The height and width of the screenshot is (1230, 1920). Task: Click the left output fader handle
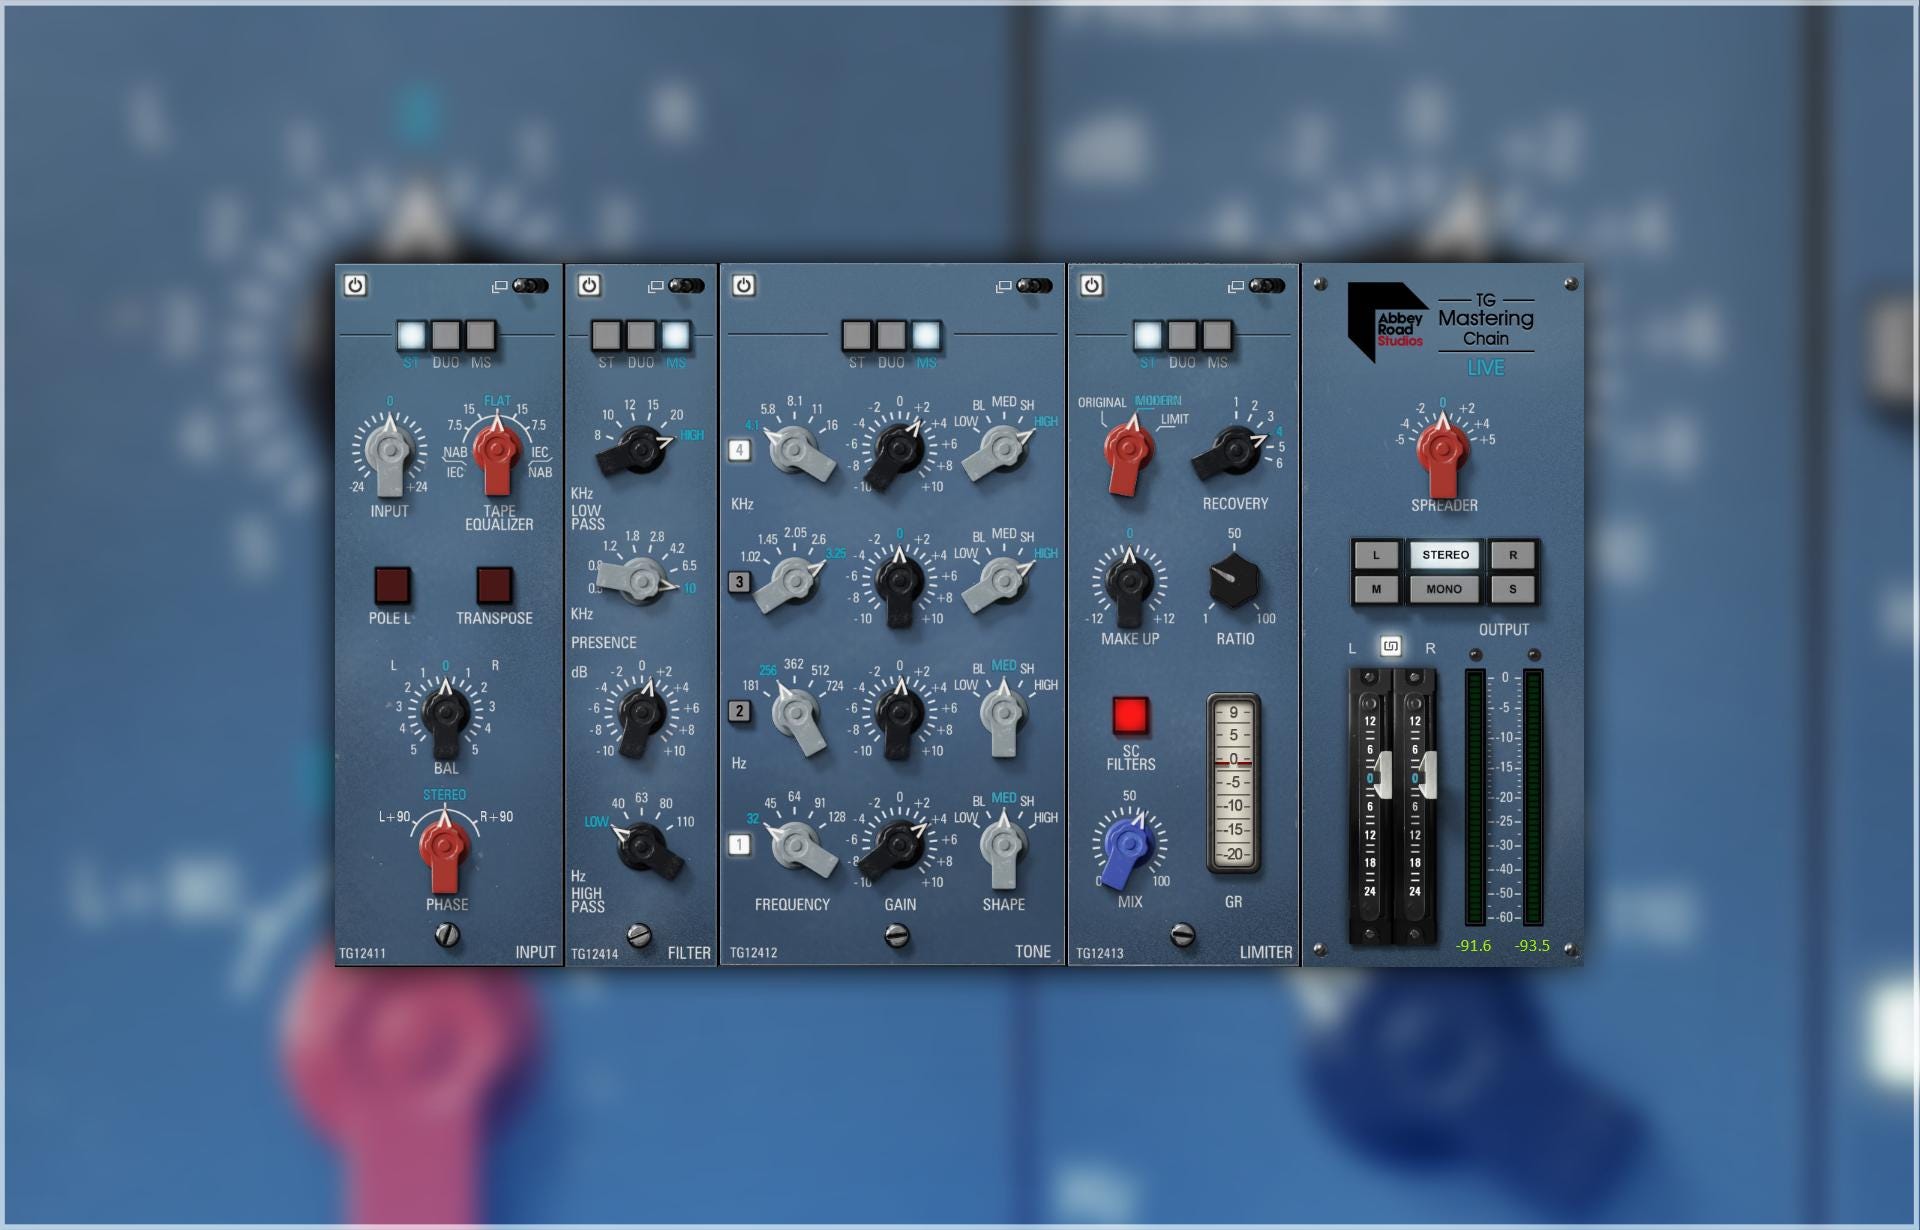pos(1383,776)
